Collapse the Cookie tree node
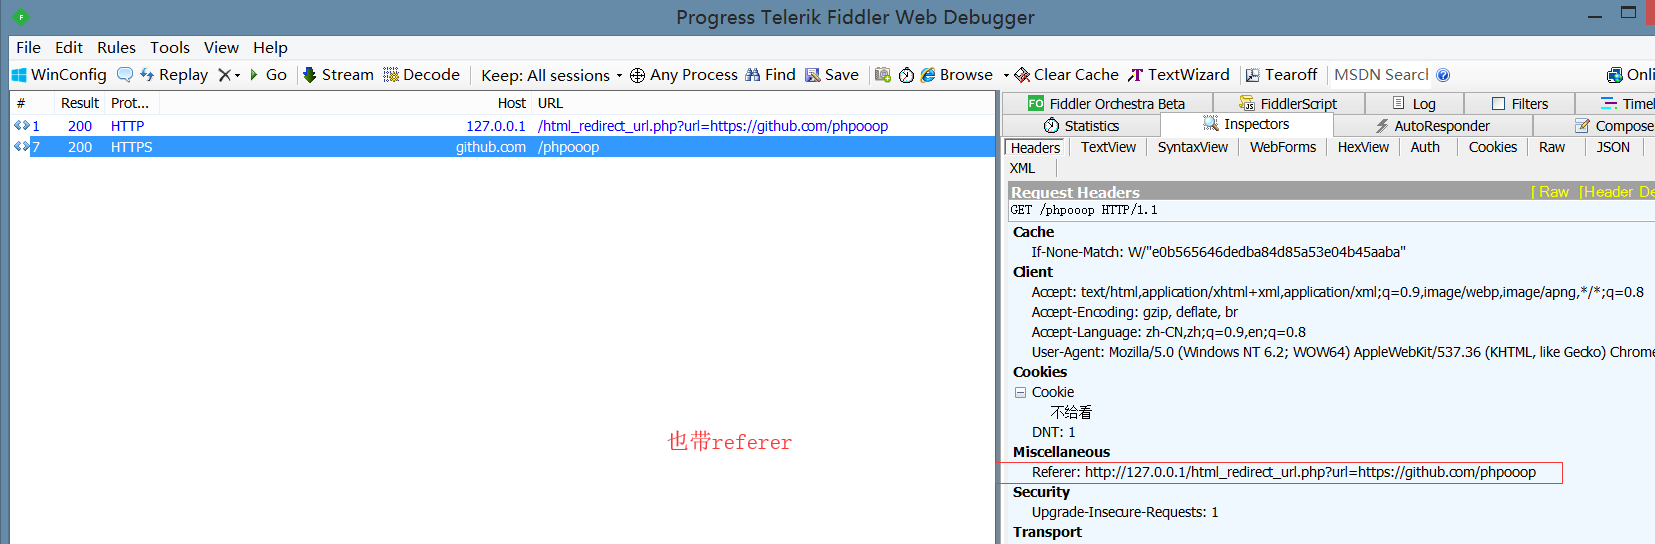 (1020, 393)
